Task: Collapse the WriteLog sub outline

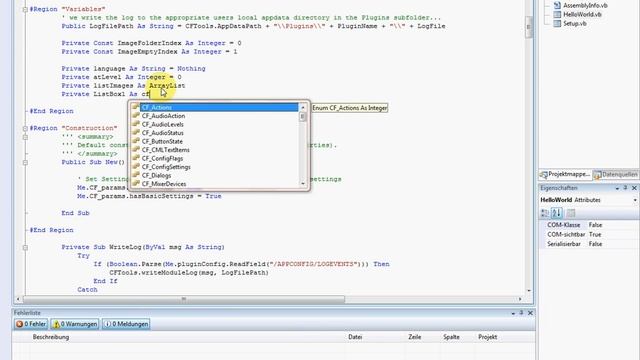Action: click(x=25, y=247)
